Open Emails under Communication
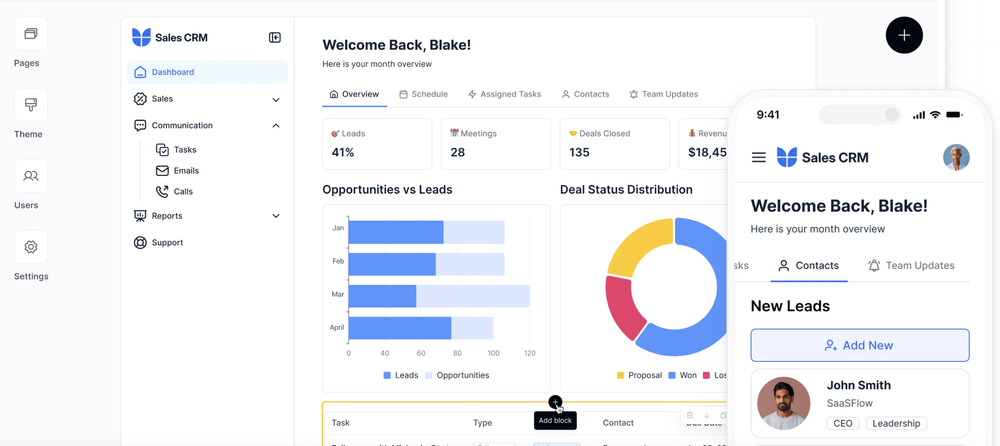1000x446 pixels. click(186, 171)
